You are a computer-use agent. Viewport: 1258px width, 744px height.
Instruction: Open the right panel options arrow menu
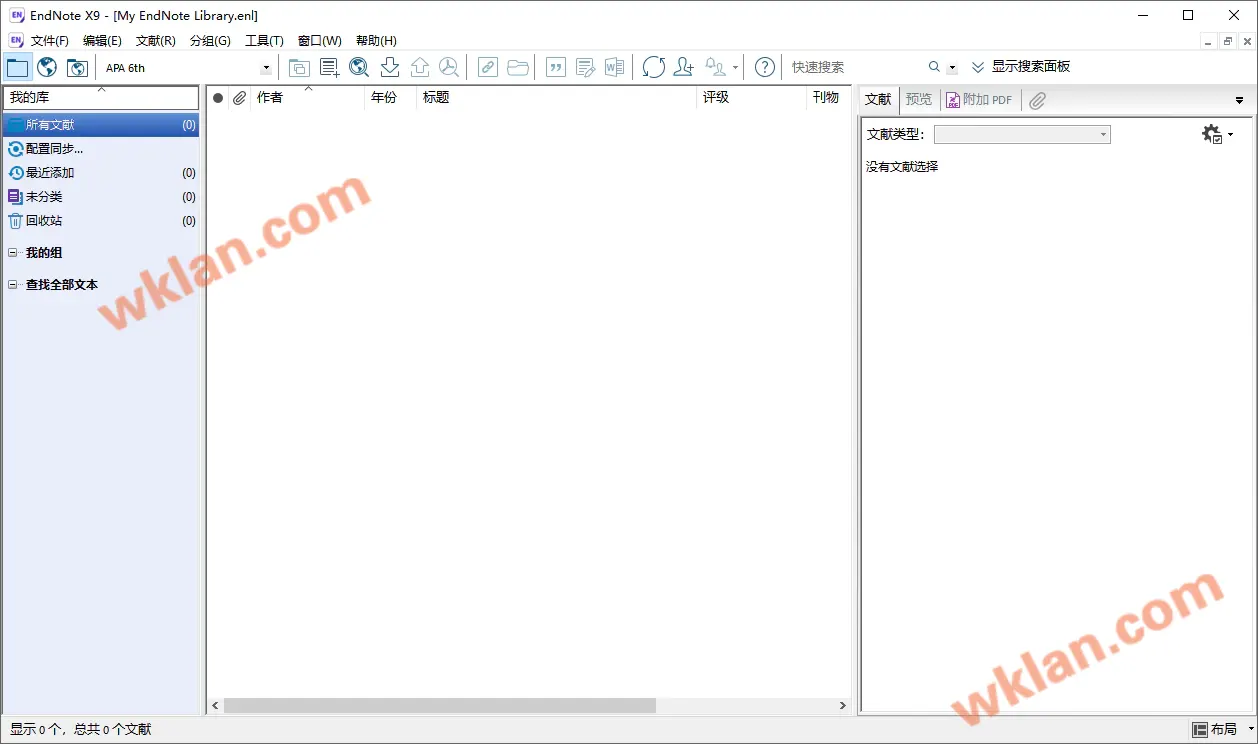pos(1239,100)
